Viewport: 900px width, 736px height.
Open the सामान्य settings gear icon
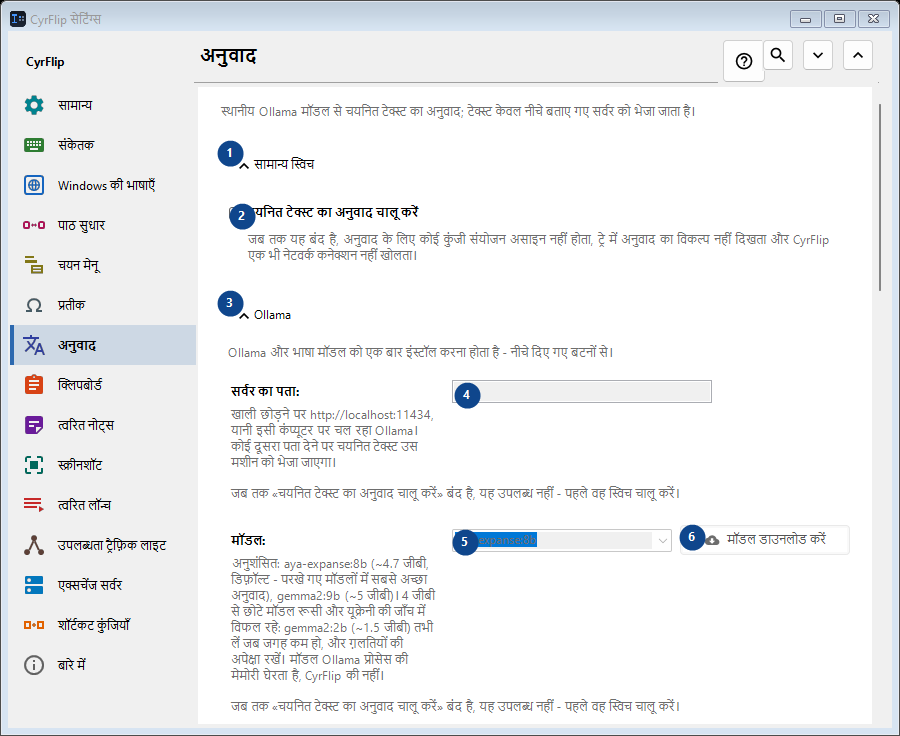(x=34, y=105)
